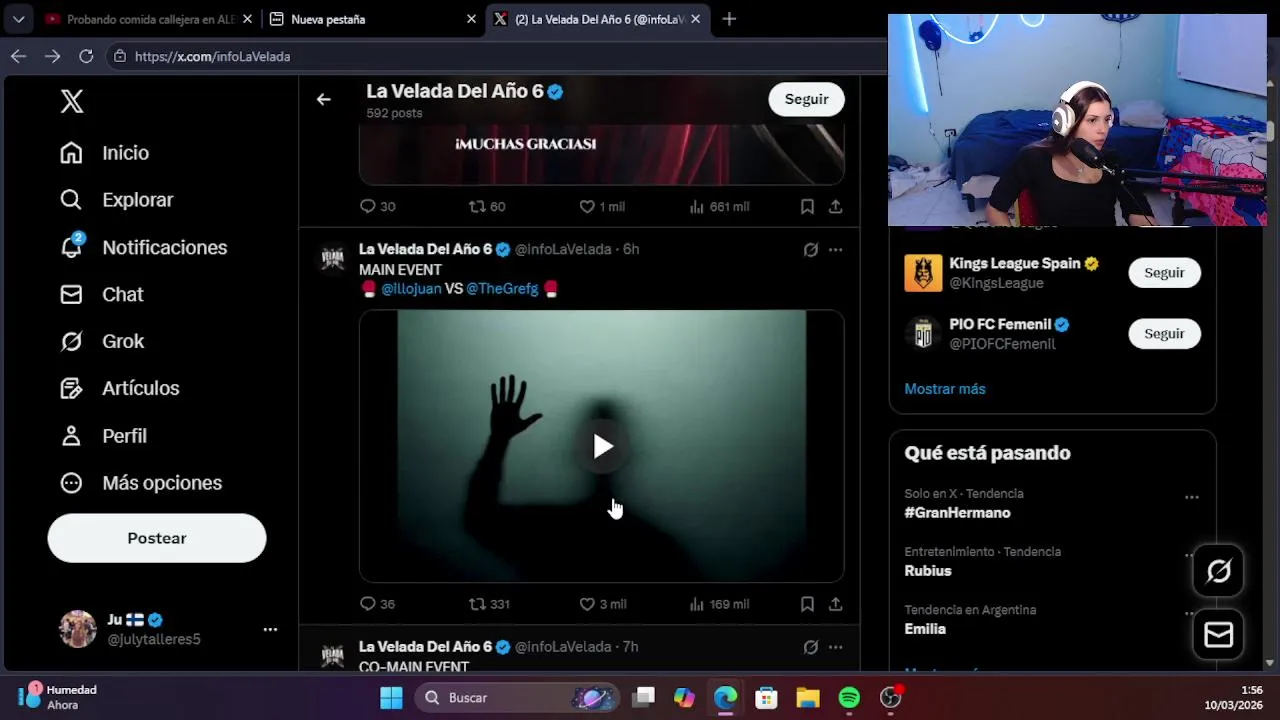The width and height of the screenshot is (1280, 720).
Task: Open Inicio home page
Action: tap(104, 153)
